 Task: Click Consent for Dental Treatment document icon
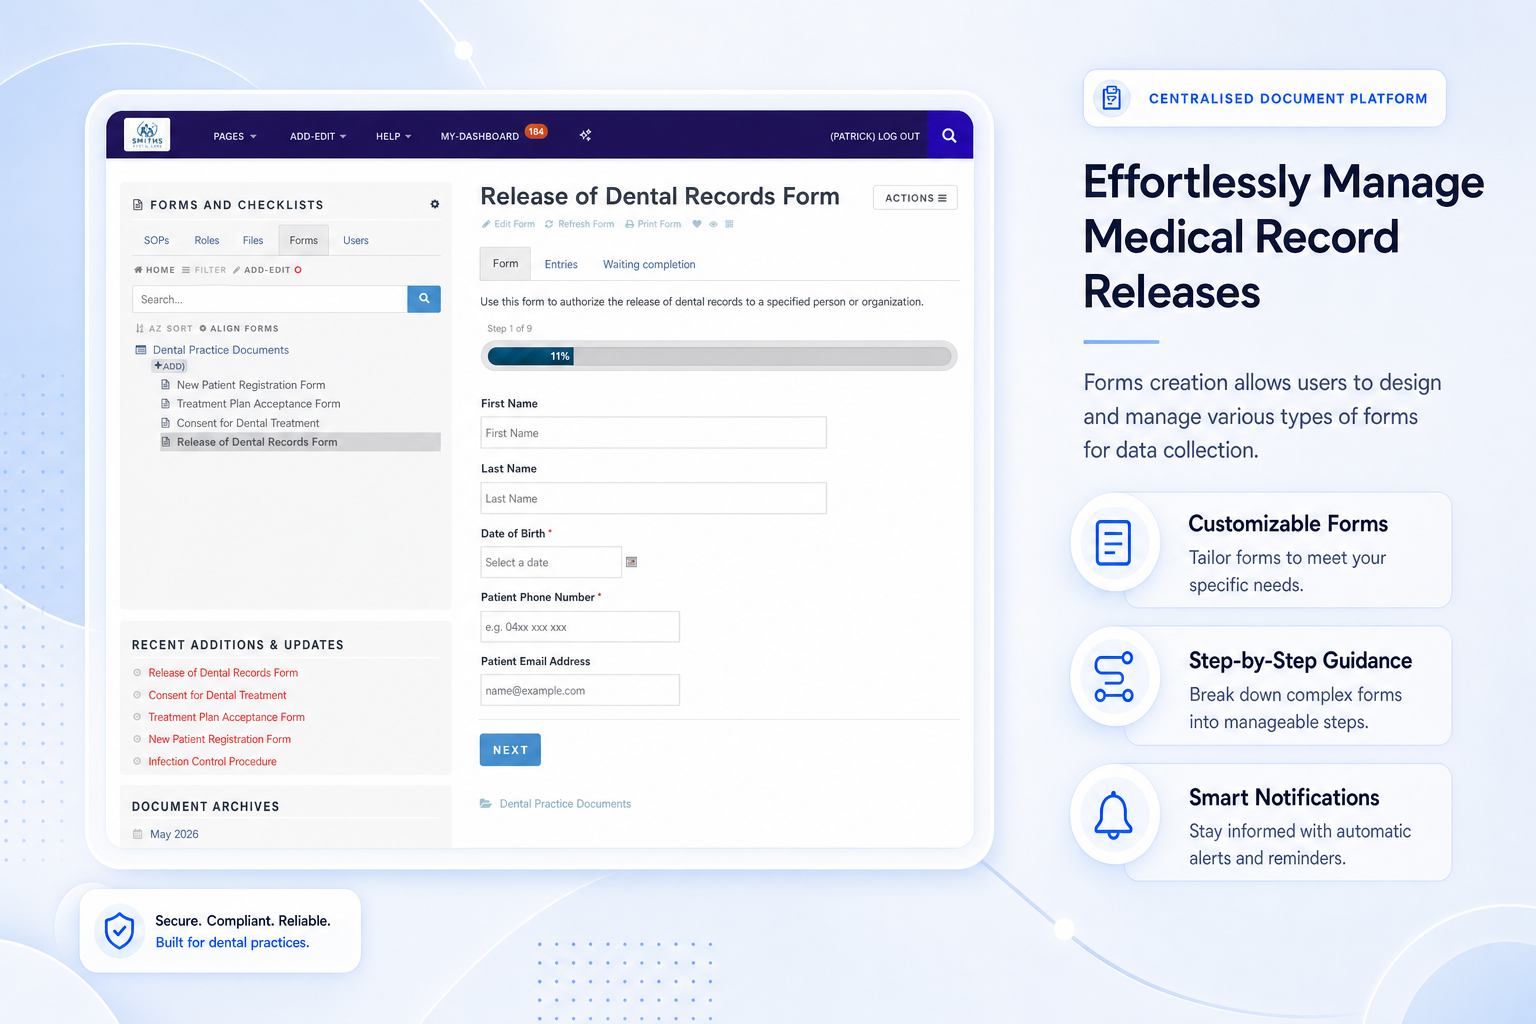(x=165, y=423)
